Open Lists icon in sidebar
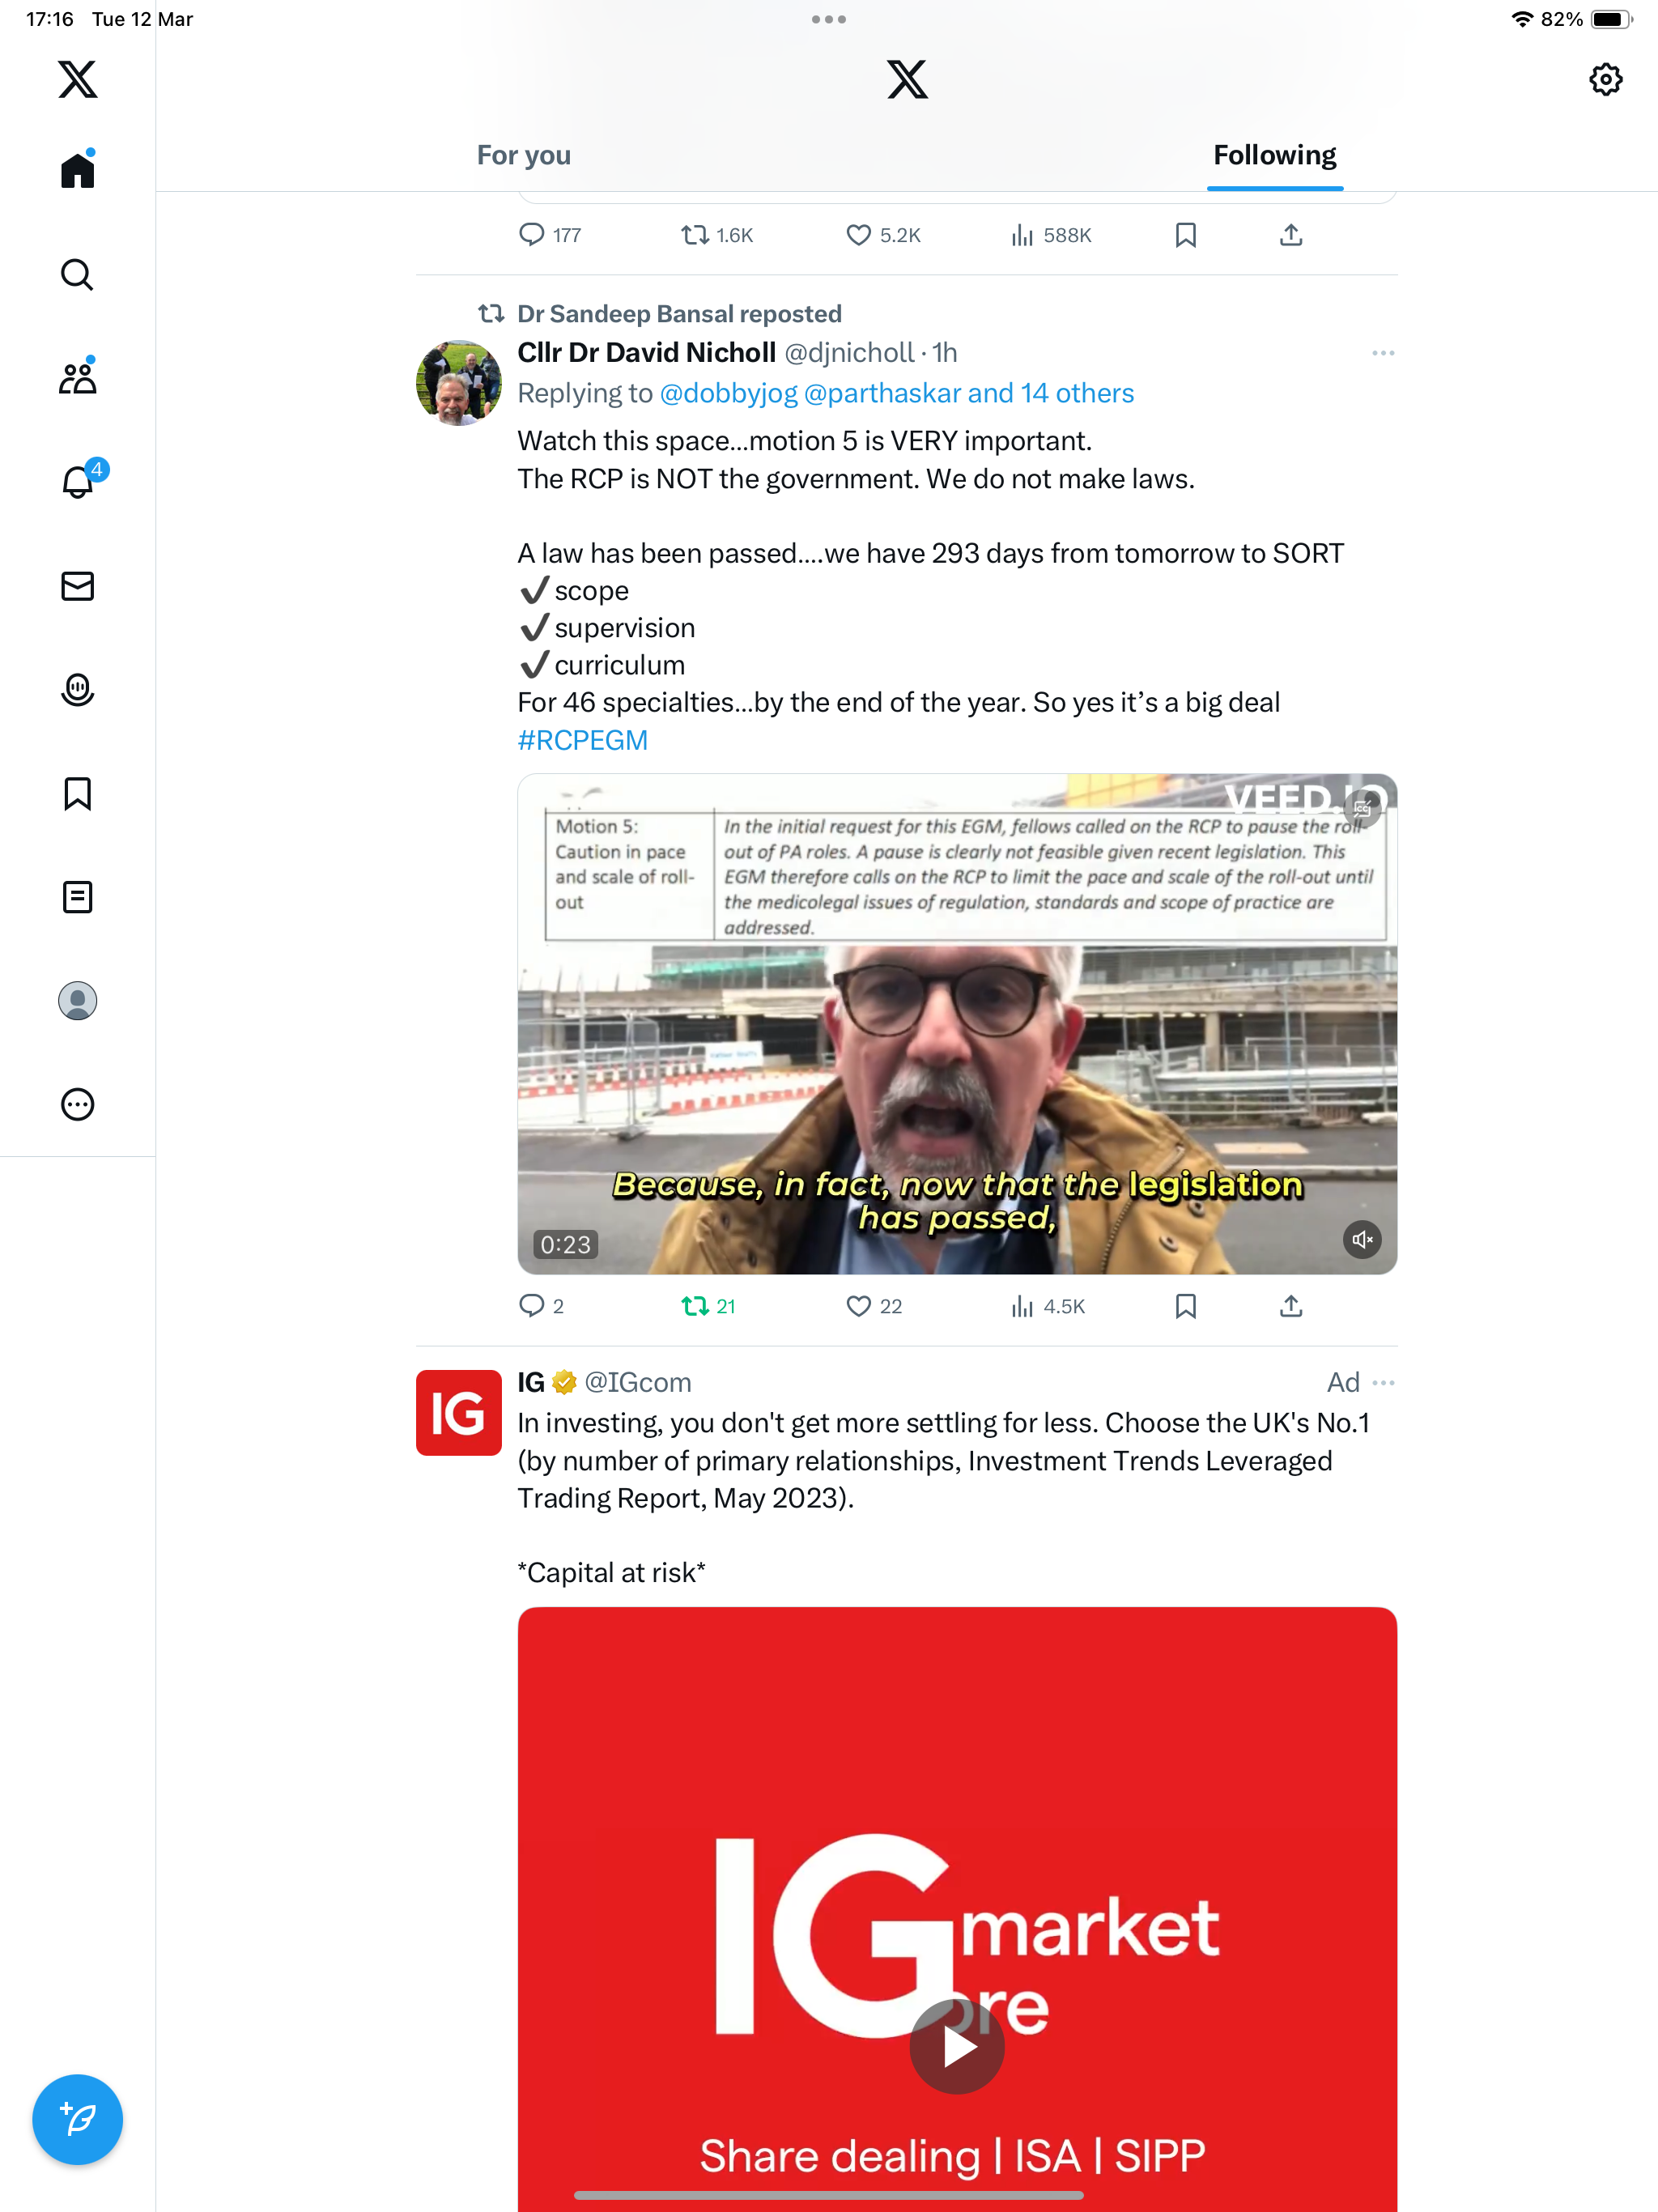The image size is (1658, 2212). (77, 897)
